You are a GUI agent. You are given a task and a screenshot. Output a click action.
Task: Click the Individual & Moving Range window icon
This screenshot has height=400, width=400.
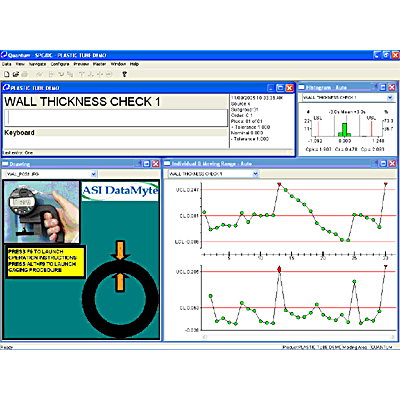(167, 163)
